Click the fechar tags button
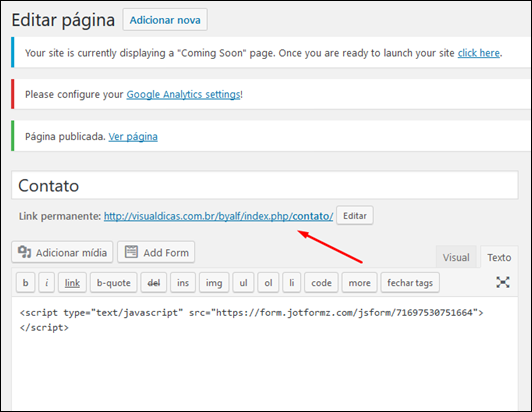The image size is (532, 412). coord(410,282)
